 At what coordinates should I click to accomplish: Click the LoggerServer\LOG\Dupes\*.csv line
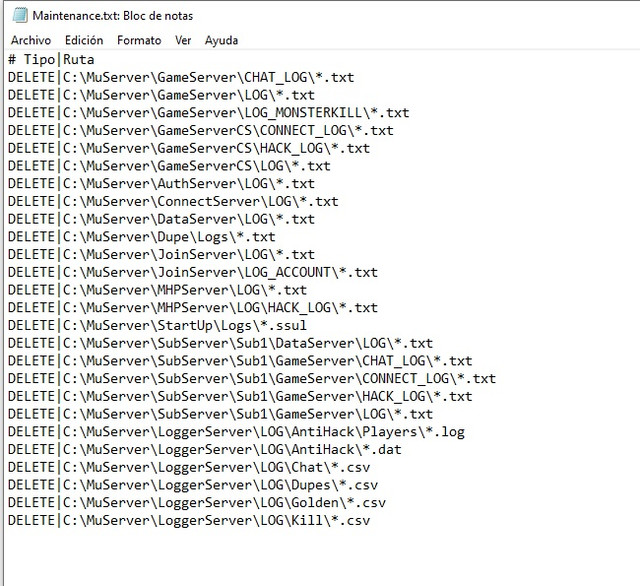pyautogui.click(x=193, y=485)
